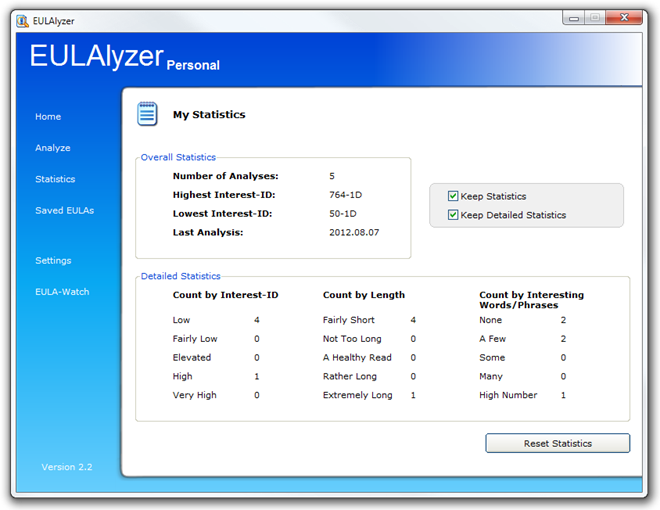Select the Lowest Interest-ID value 50-1D
Viewport: 660px width, 510px height.
343,214
